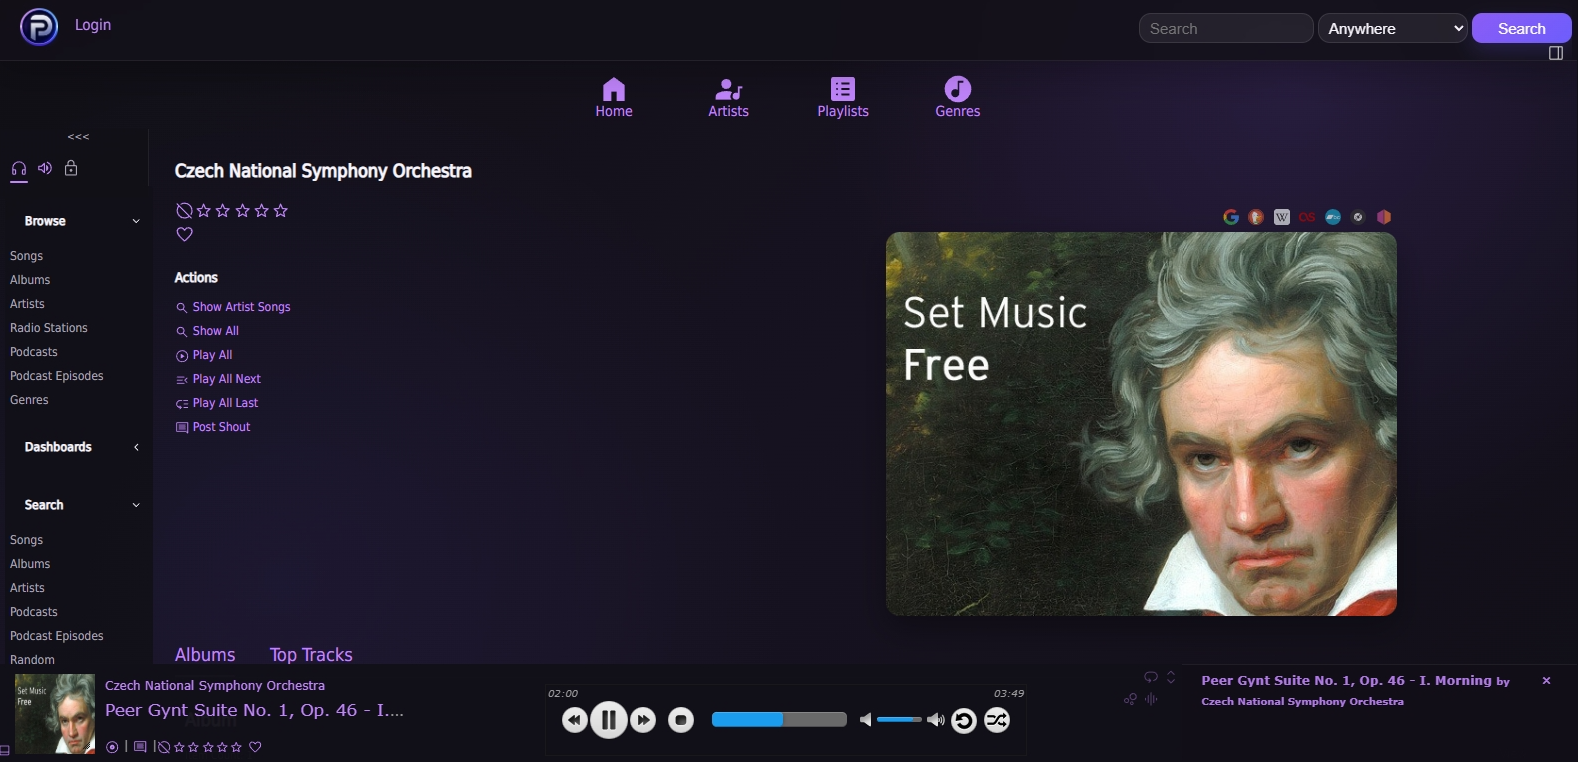Open Random in sidebar
The image size is (1578, 762).
(x=32, y=660)
